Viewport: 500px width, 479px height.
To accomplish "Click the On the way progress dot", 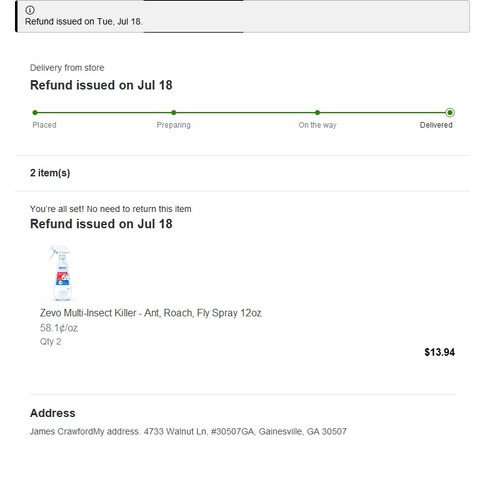I will tap(317, 113).
